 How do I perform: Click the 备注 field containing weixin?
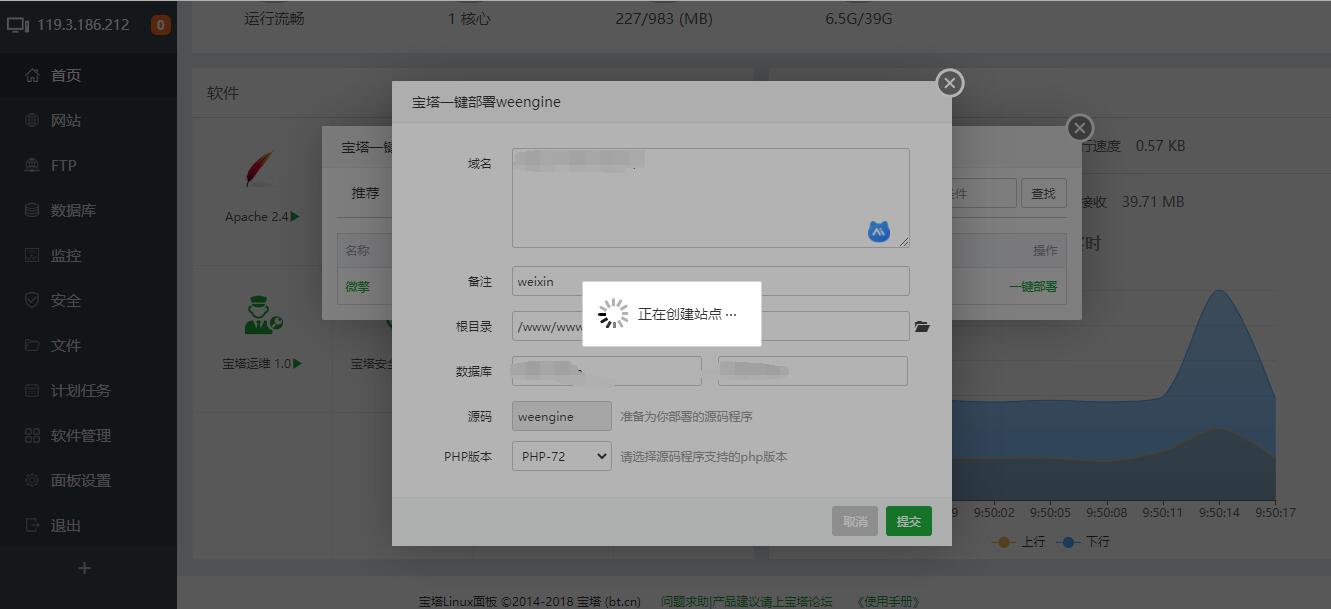[711, 281]
